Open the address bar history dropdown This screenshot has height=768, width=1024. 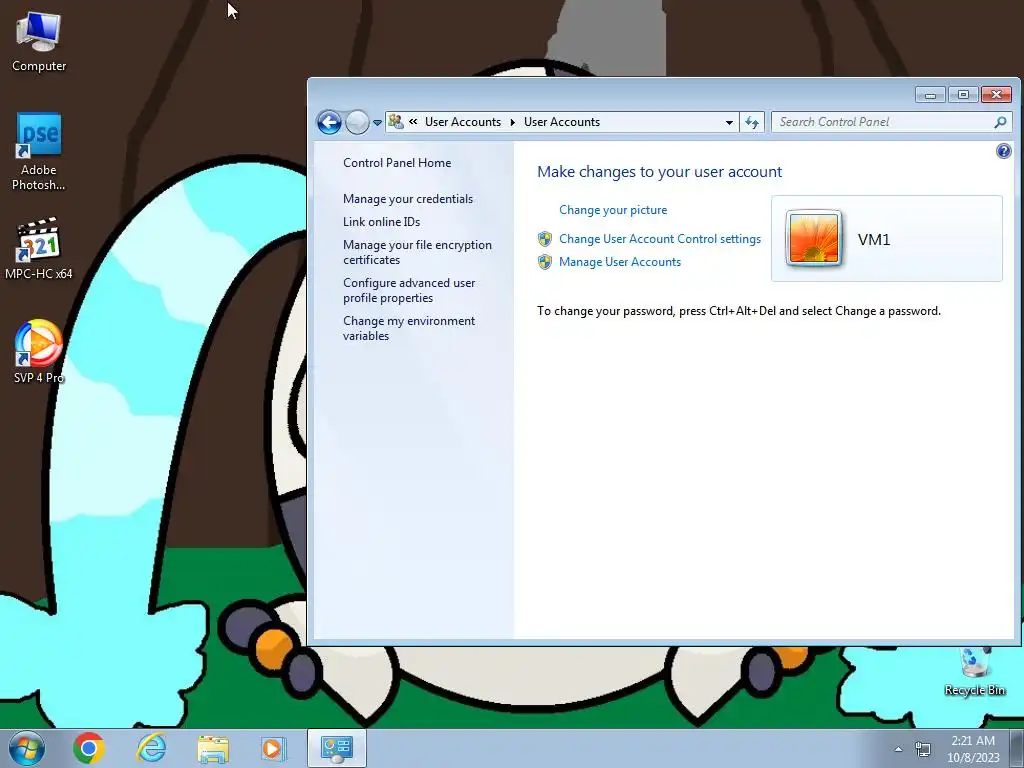coord(729,122)
